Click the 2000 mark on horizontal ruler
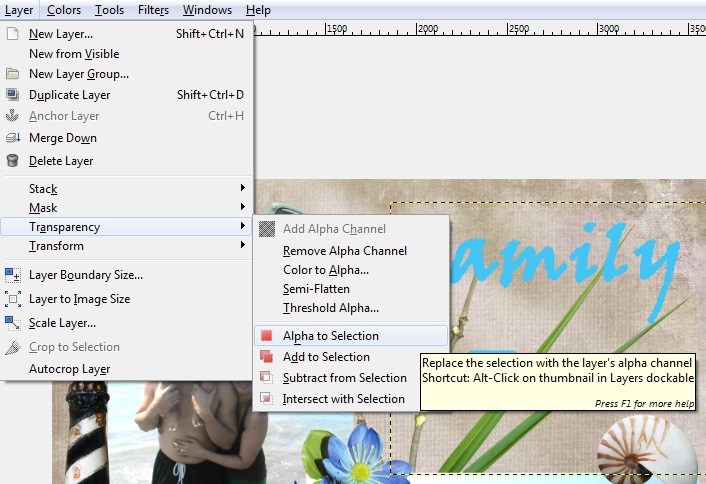 [x=427, y=28]
